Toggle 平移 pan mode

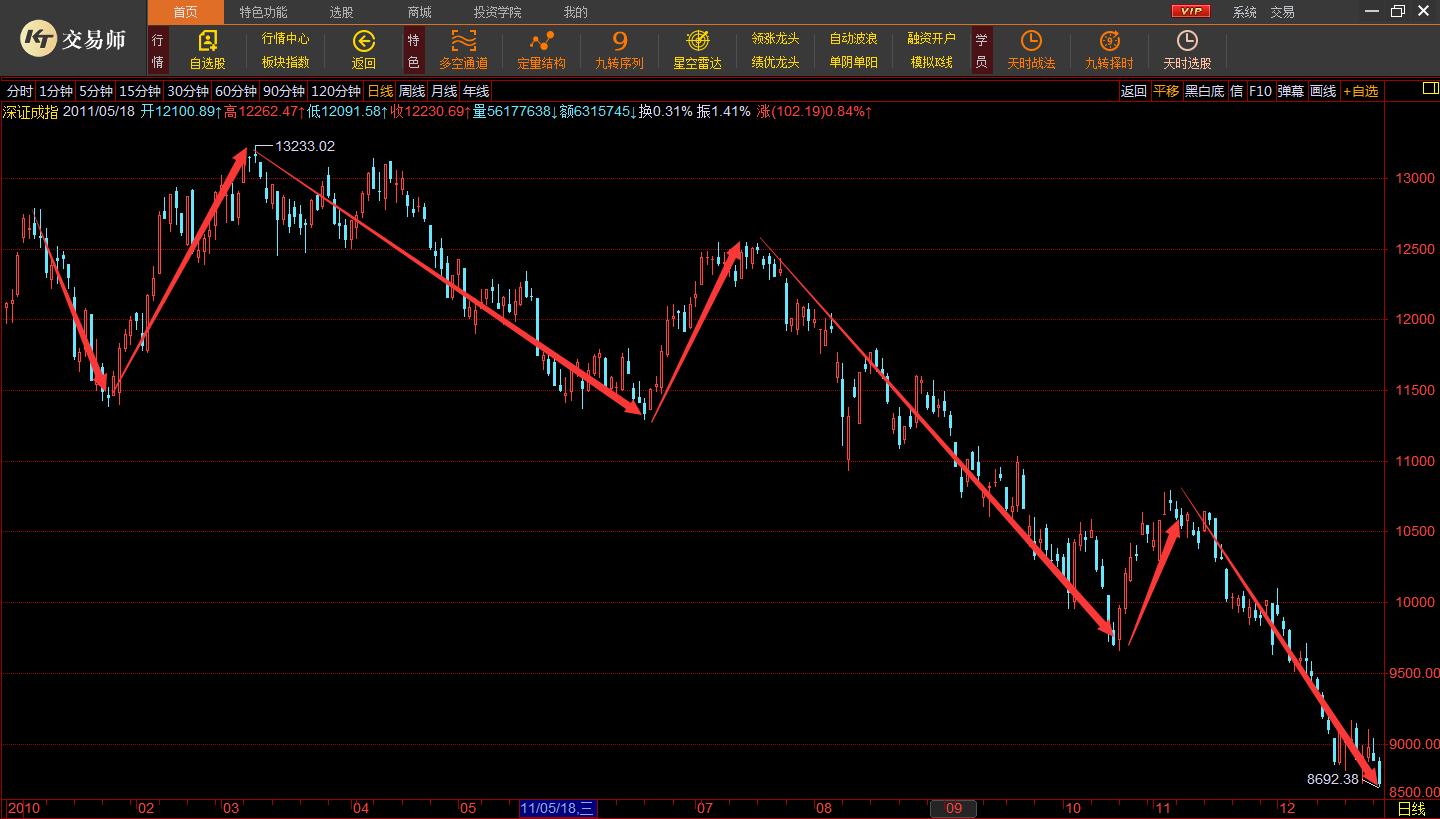pos(1166,91)
